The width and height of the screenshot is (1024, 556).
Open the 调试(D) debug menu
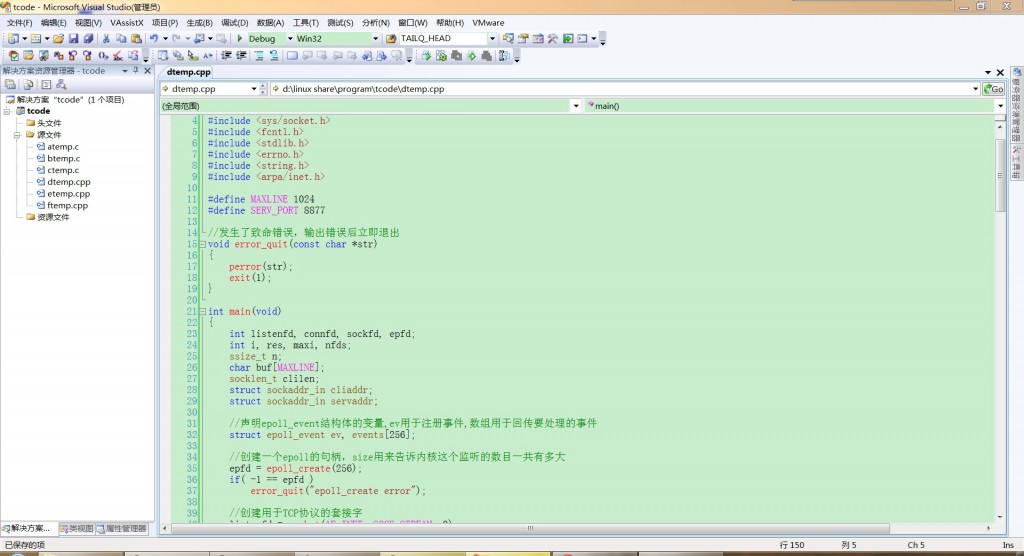tap(234, 23)
